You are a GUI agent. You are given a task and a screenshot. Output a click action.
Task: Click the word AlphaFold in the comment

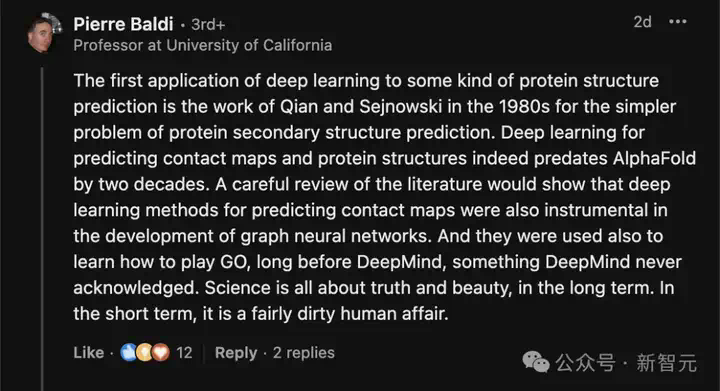[654, 158]
